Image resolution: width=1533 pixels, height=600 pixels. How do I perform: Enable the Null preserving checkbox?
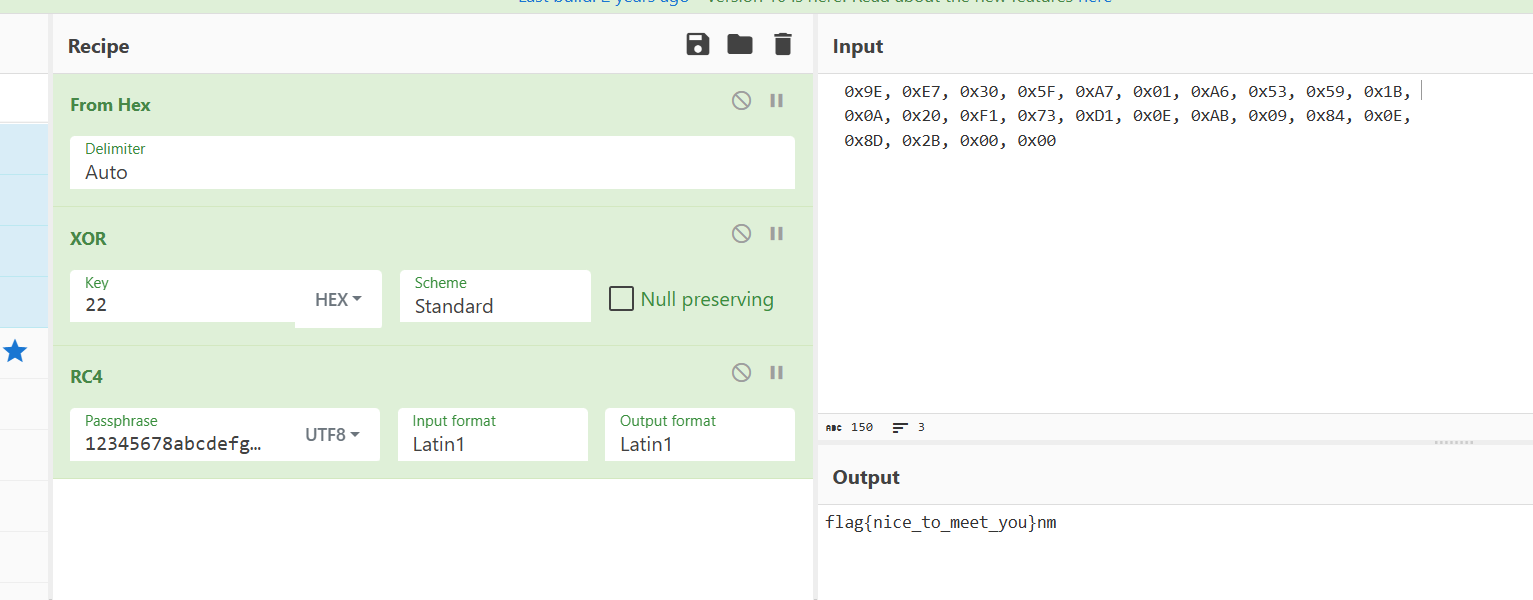pos(622,299)
